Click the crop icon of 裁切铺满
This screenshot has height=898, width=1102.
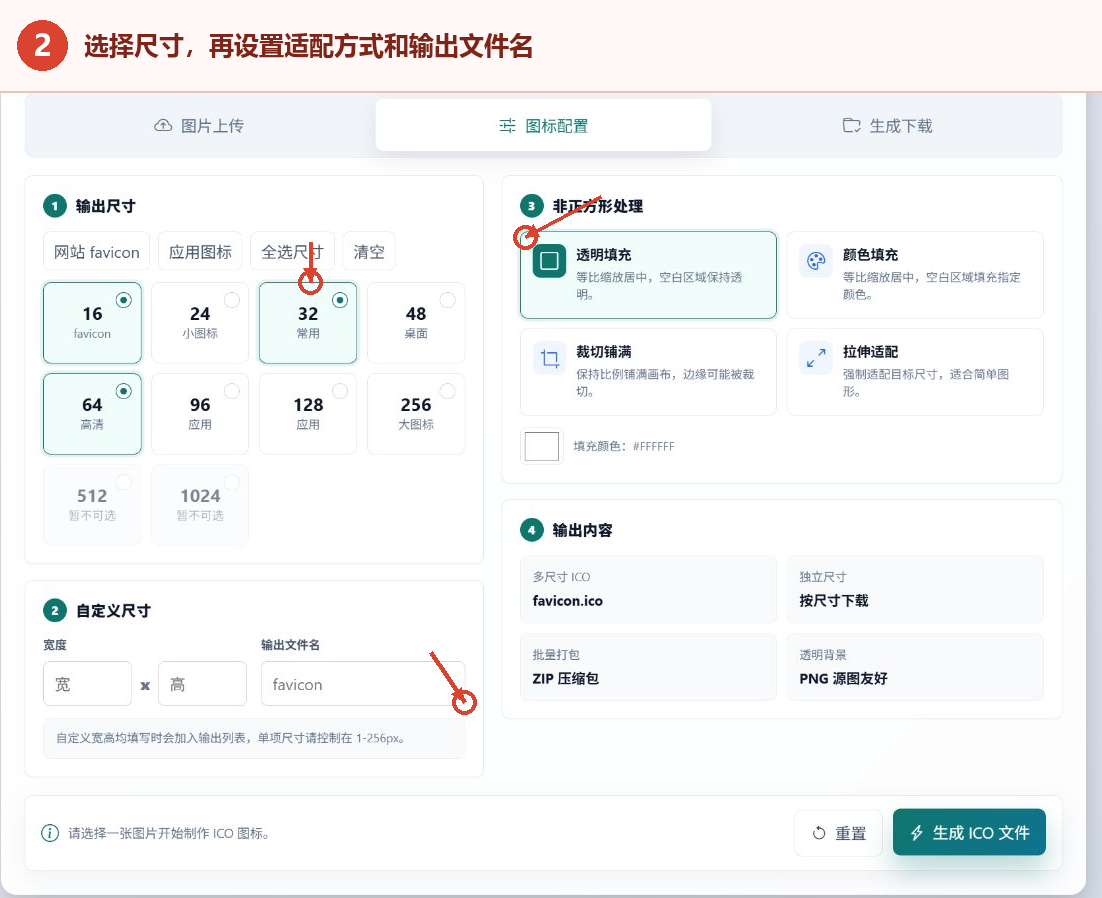tap(550, 358)
